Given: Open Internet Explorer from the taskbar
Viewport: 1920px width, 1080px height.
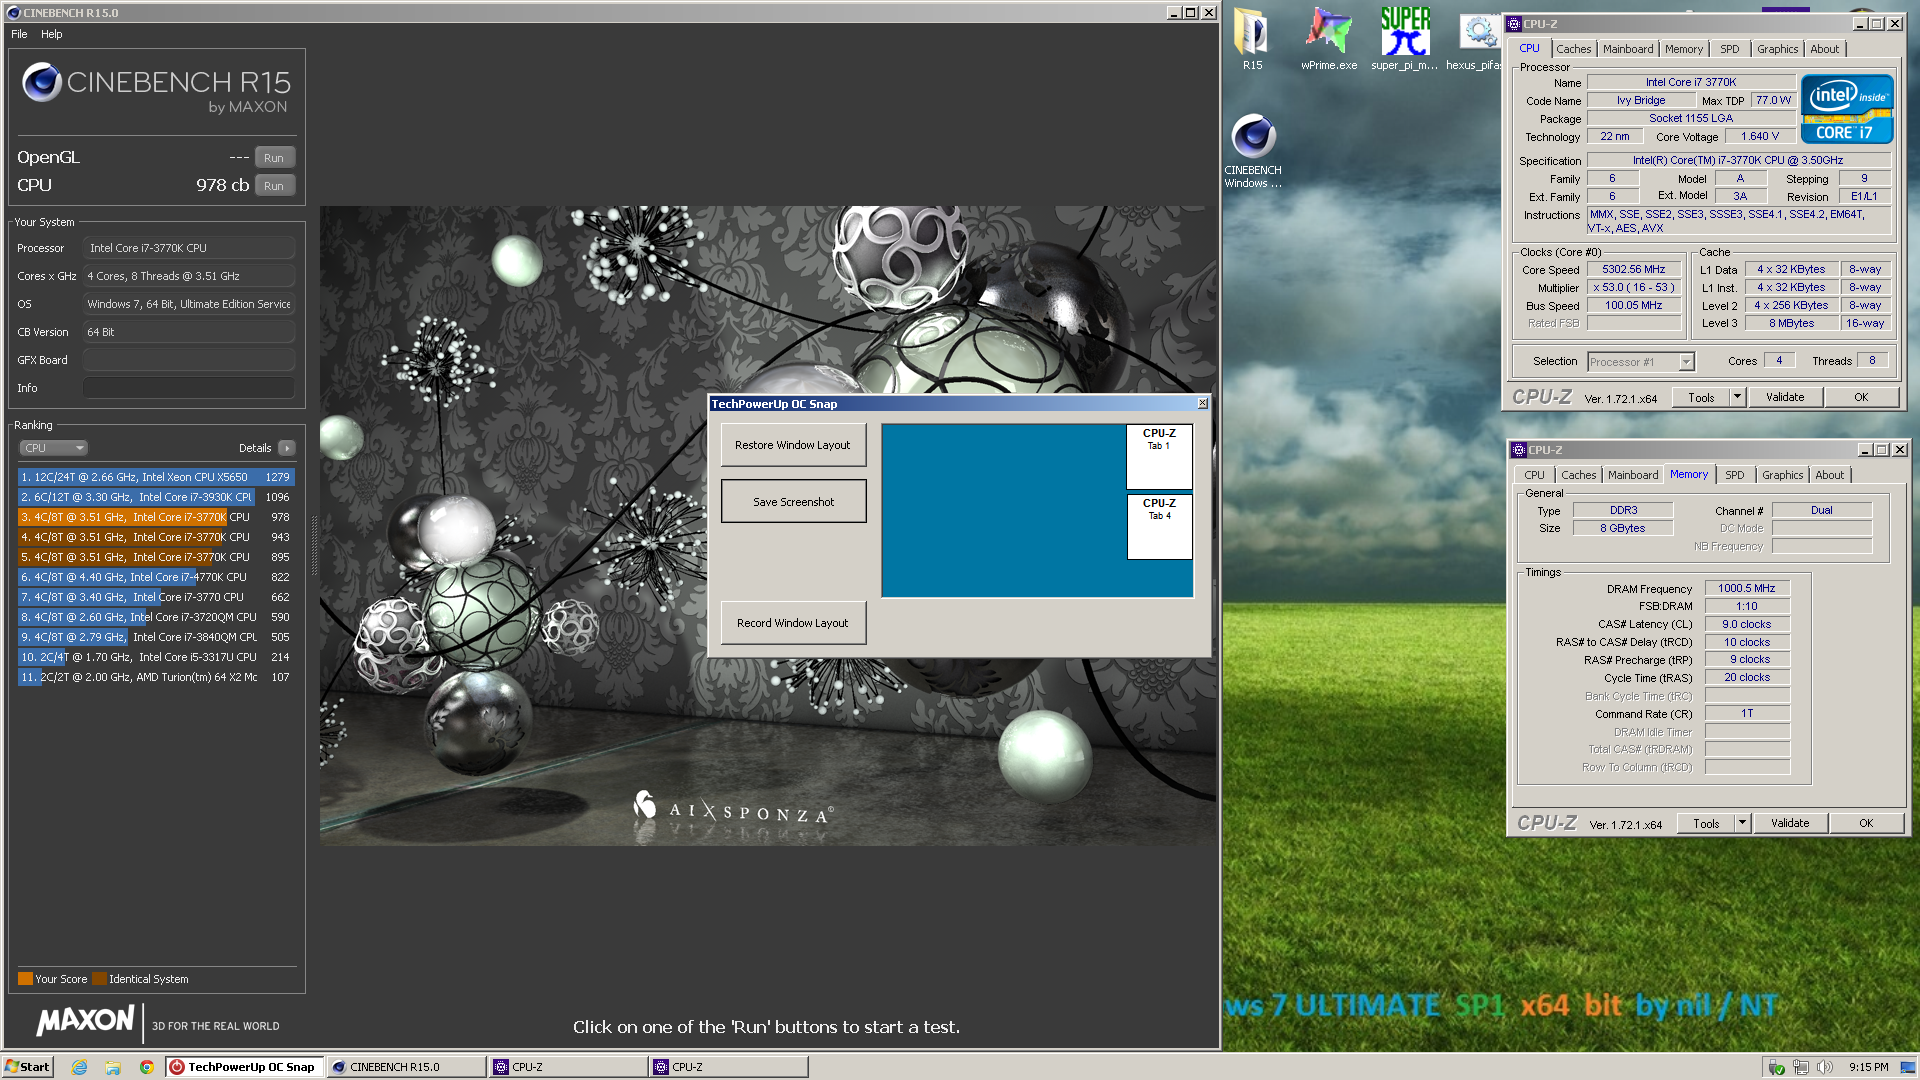Looking at the screenshot, I should pyautogui.click(x=80, y=1067).
